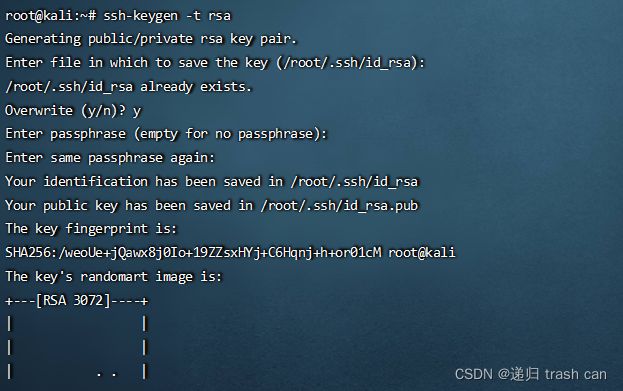Click root@kali at the end of the fingerprint line
The image size is (623, 391).
[x=422, y=253]
